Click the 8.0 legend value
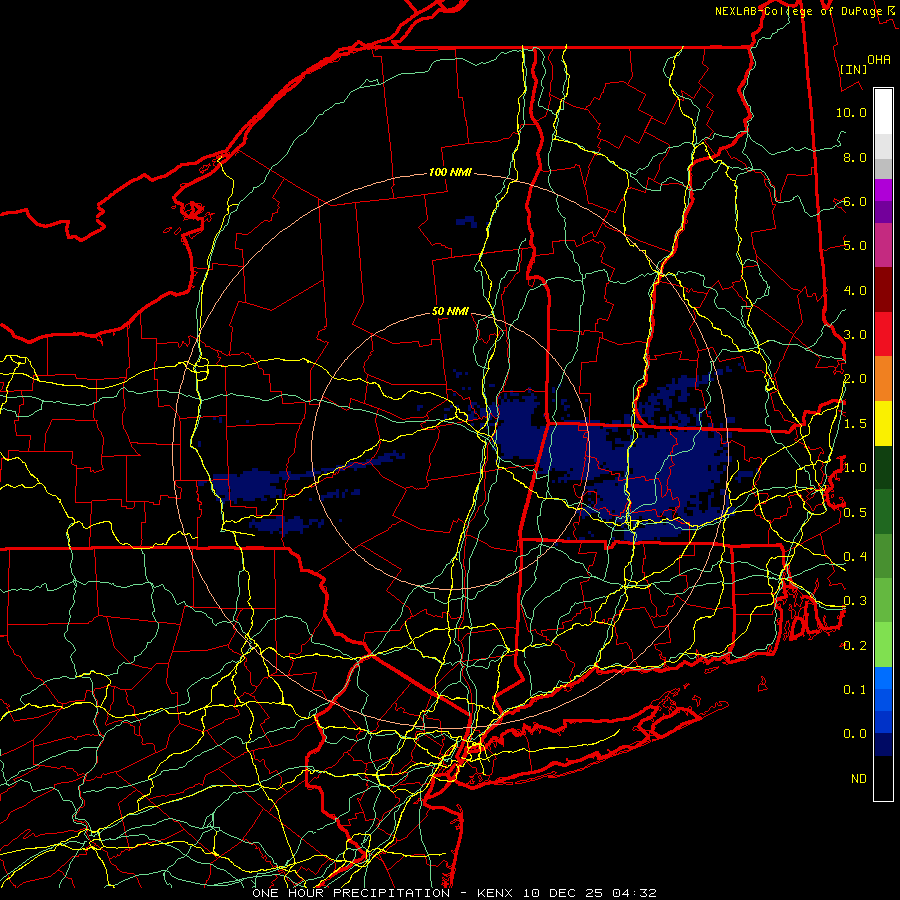Image resolution: width=900 pixels, height=900 pixels. point(855,157)
